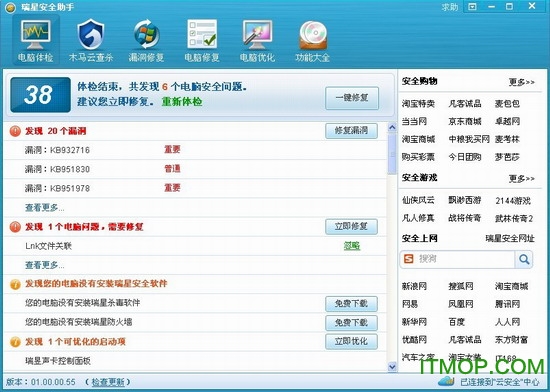Click the 忽略 link for Lnk文件关联
Viewport: 550px width, 392px height.
352,246
